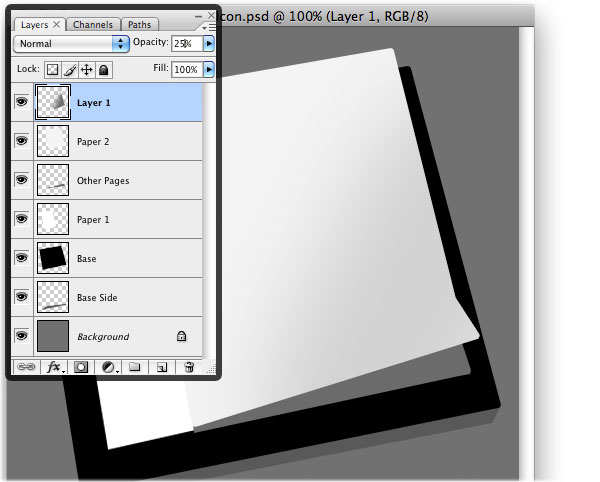
Task: Select the Layer 1 name
Action: [x=94, y=103]
